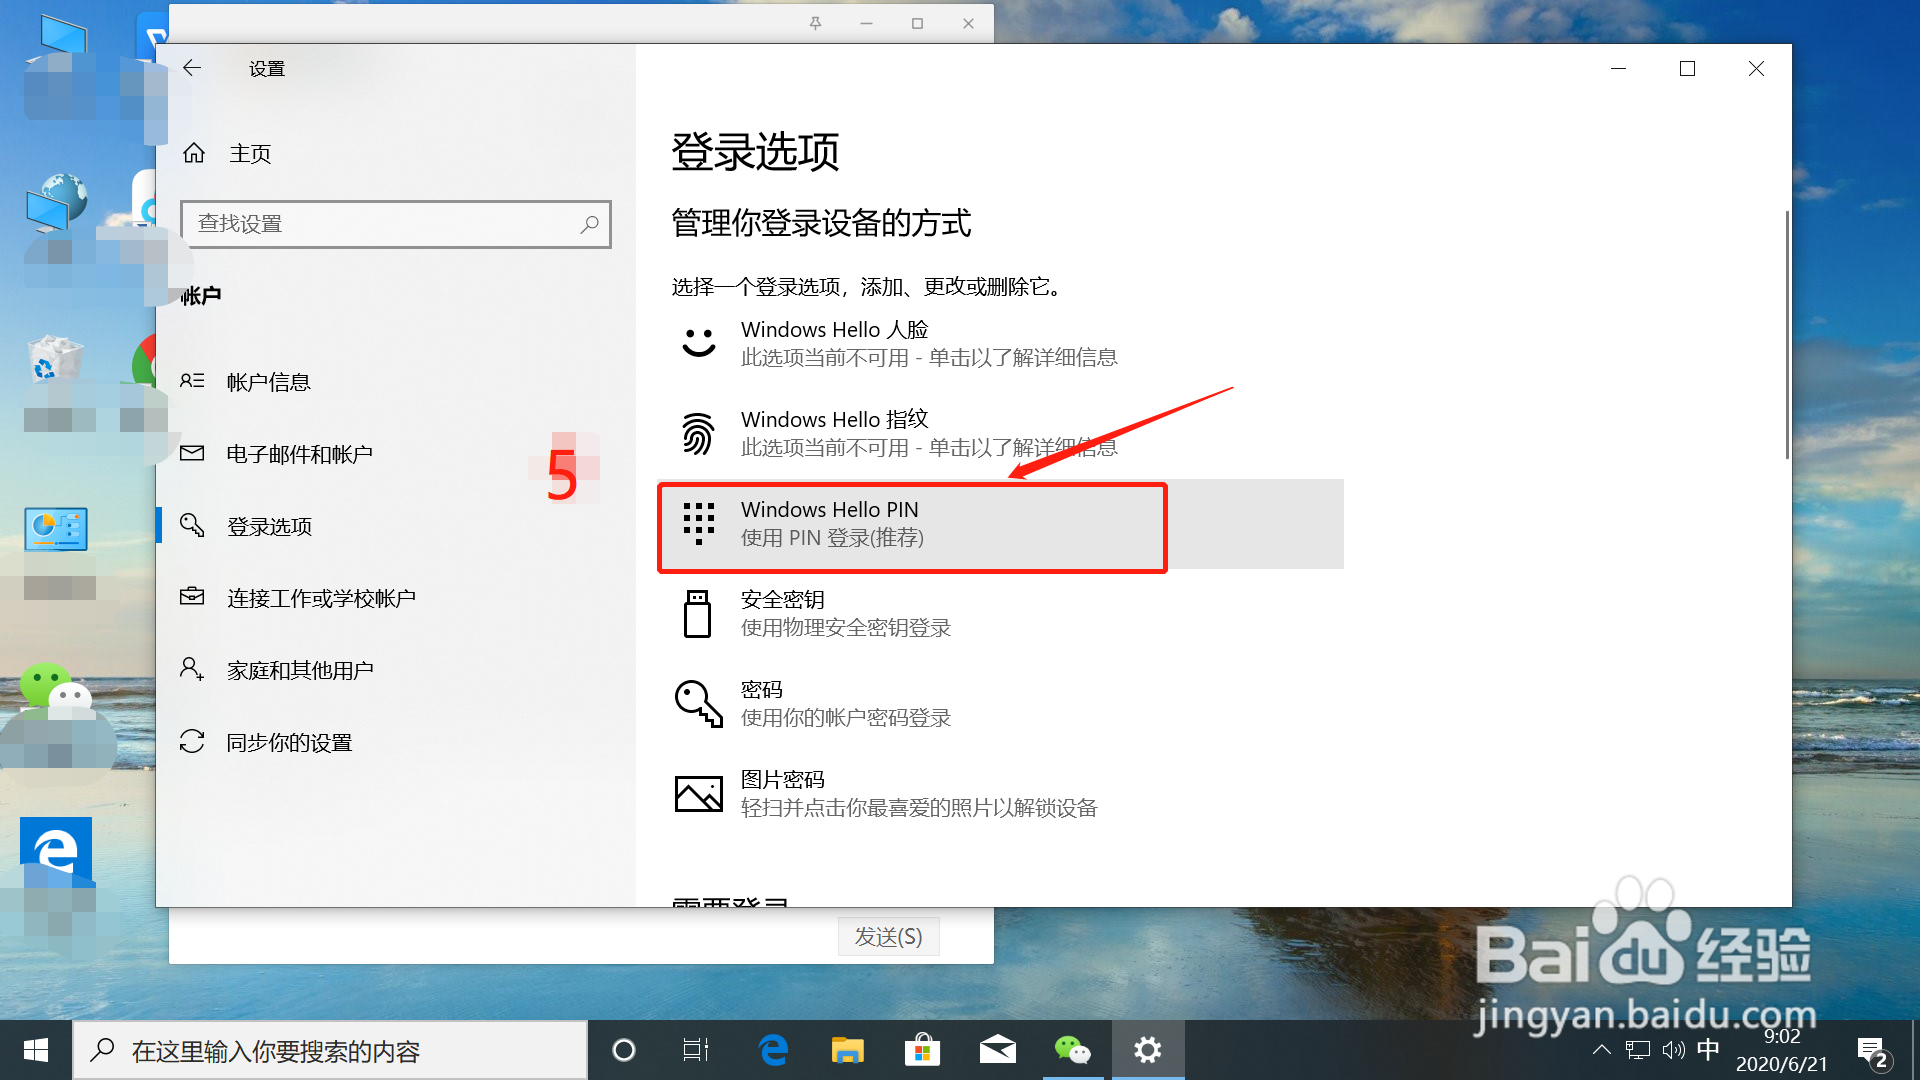
Task: Open WeChat from the taskbar
Action: 1072,1050
